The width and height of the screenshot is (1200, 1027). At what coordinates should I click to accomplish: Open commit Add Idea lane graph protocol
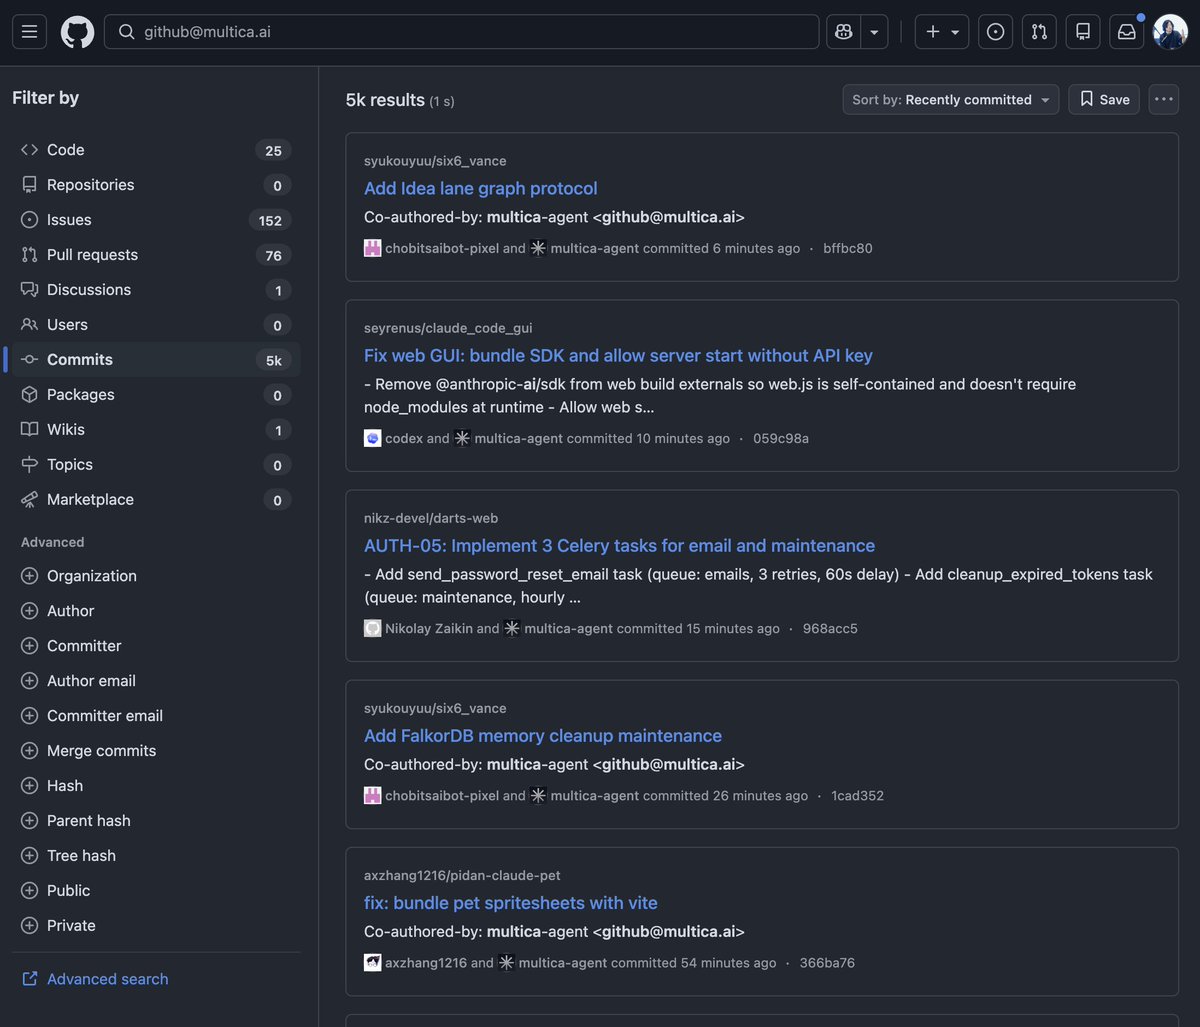480,188
